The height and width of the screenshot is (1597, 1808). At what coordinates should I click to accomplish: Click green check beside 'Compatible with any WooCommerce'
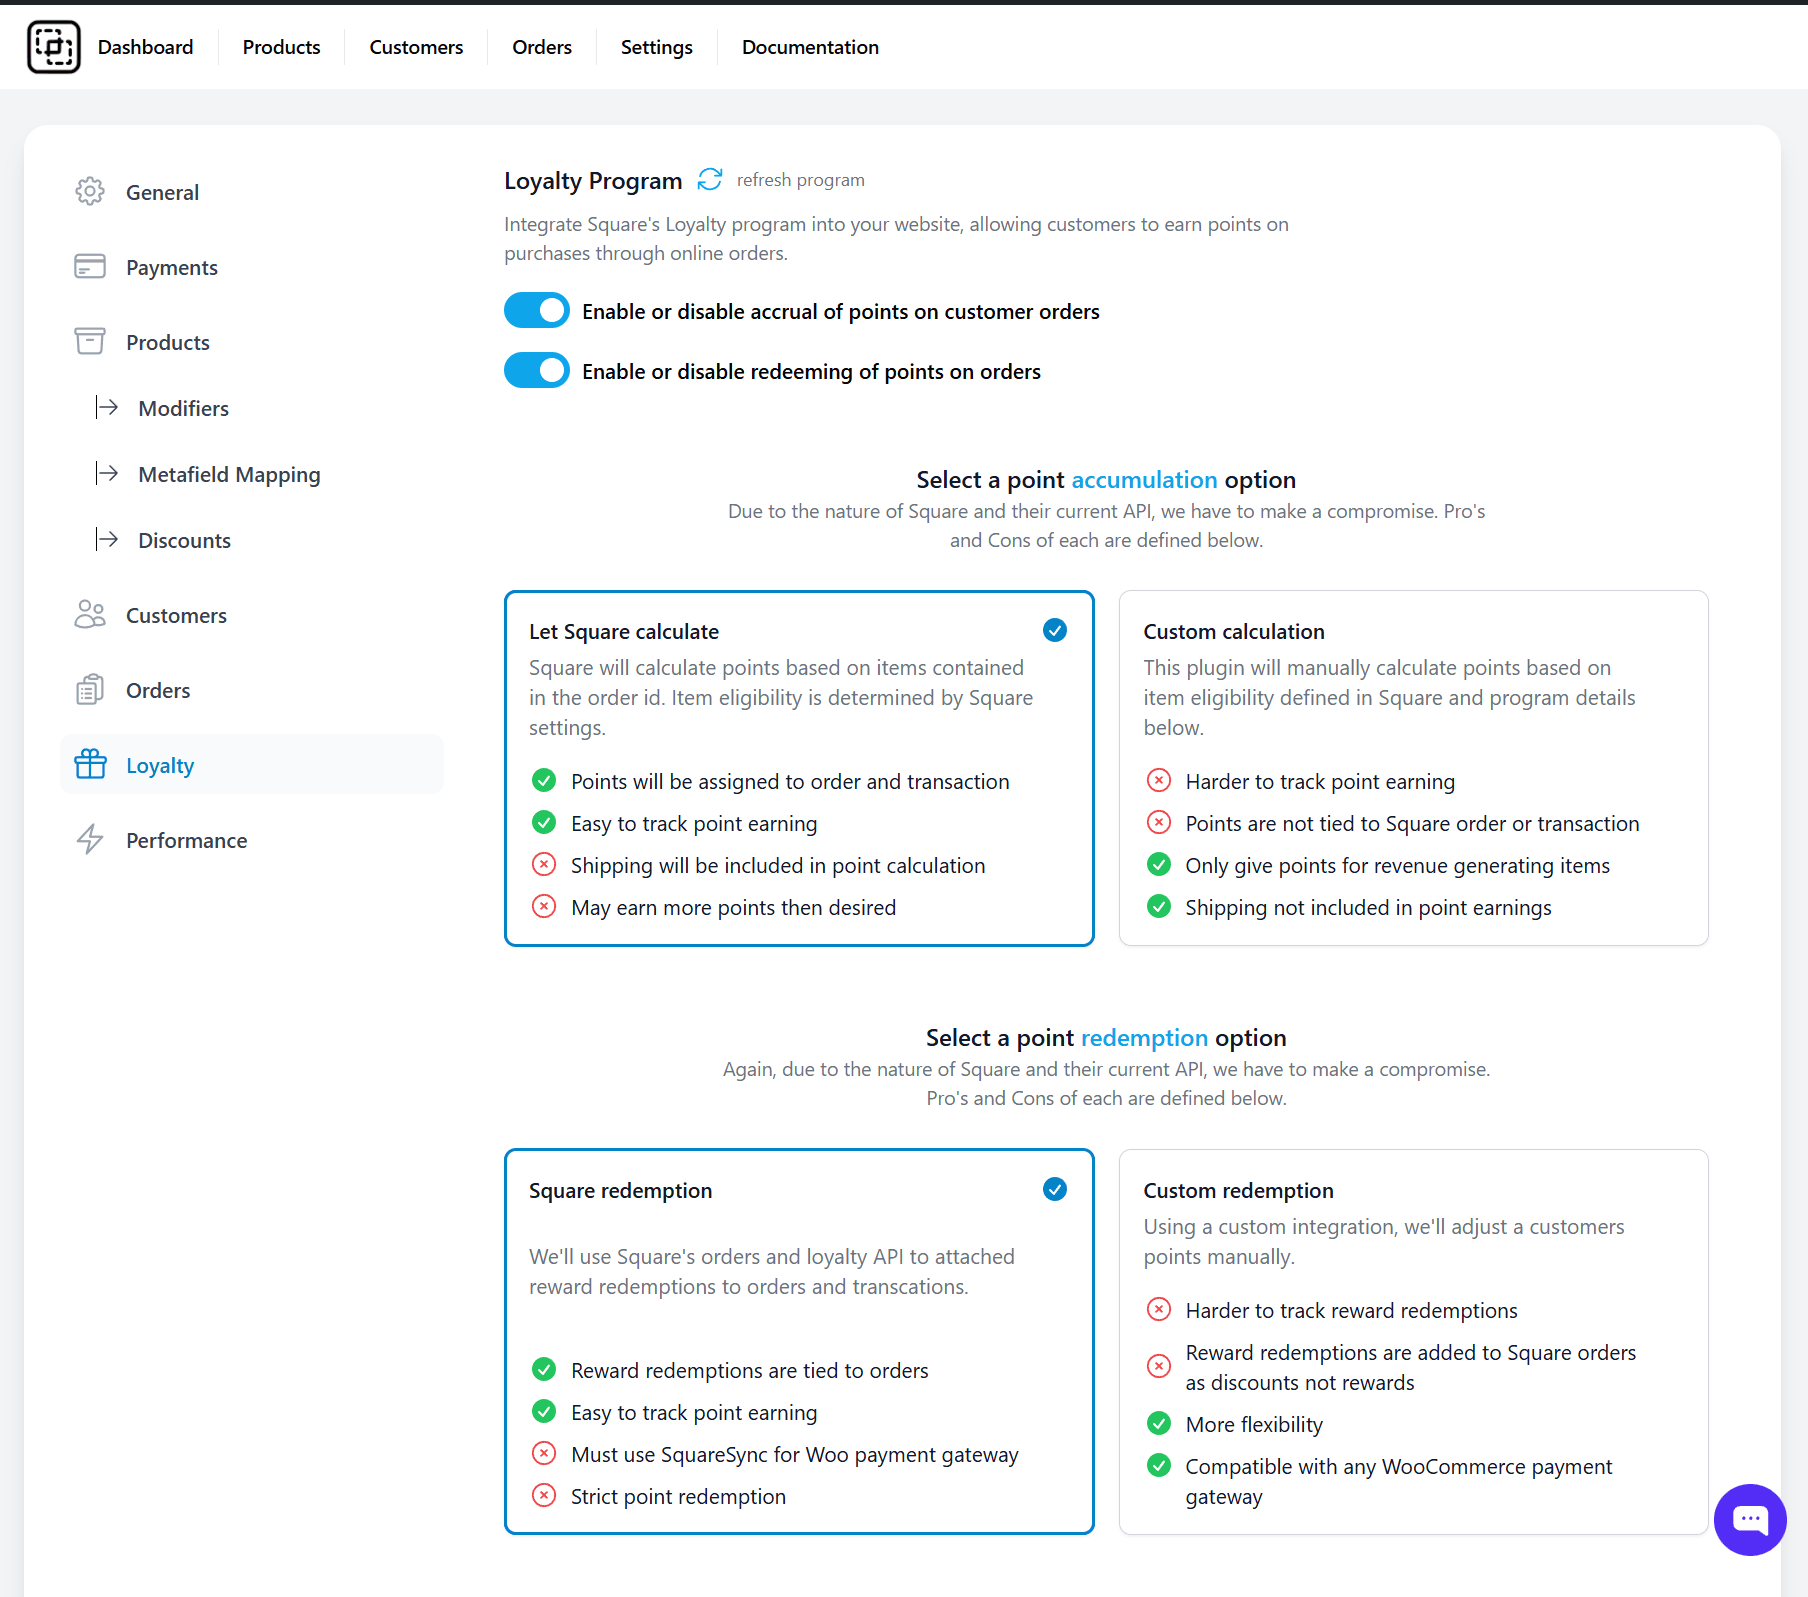[1159, 1467]
